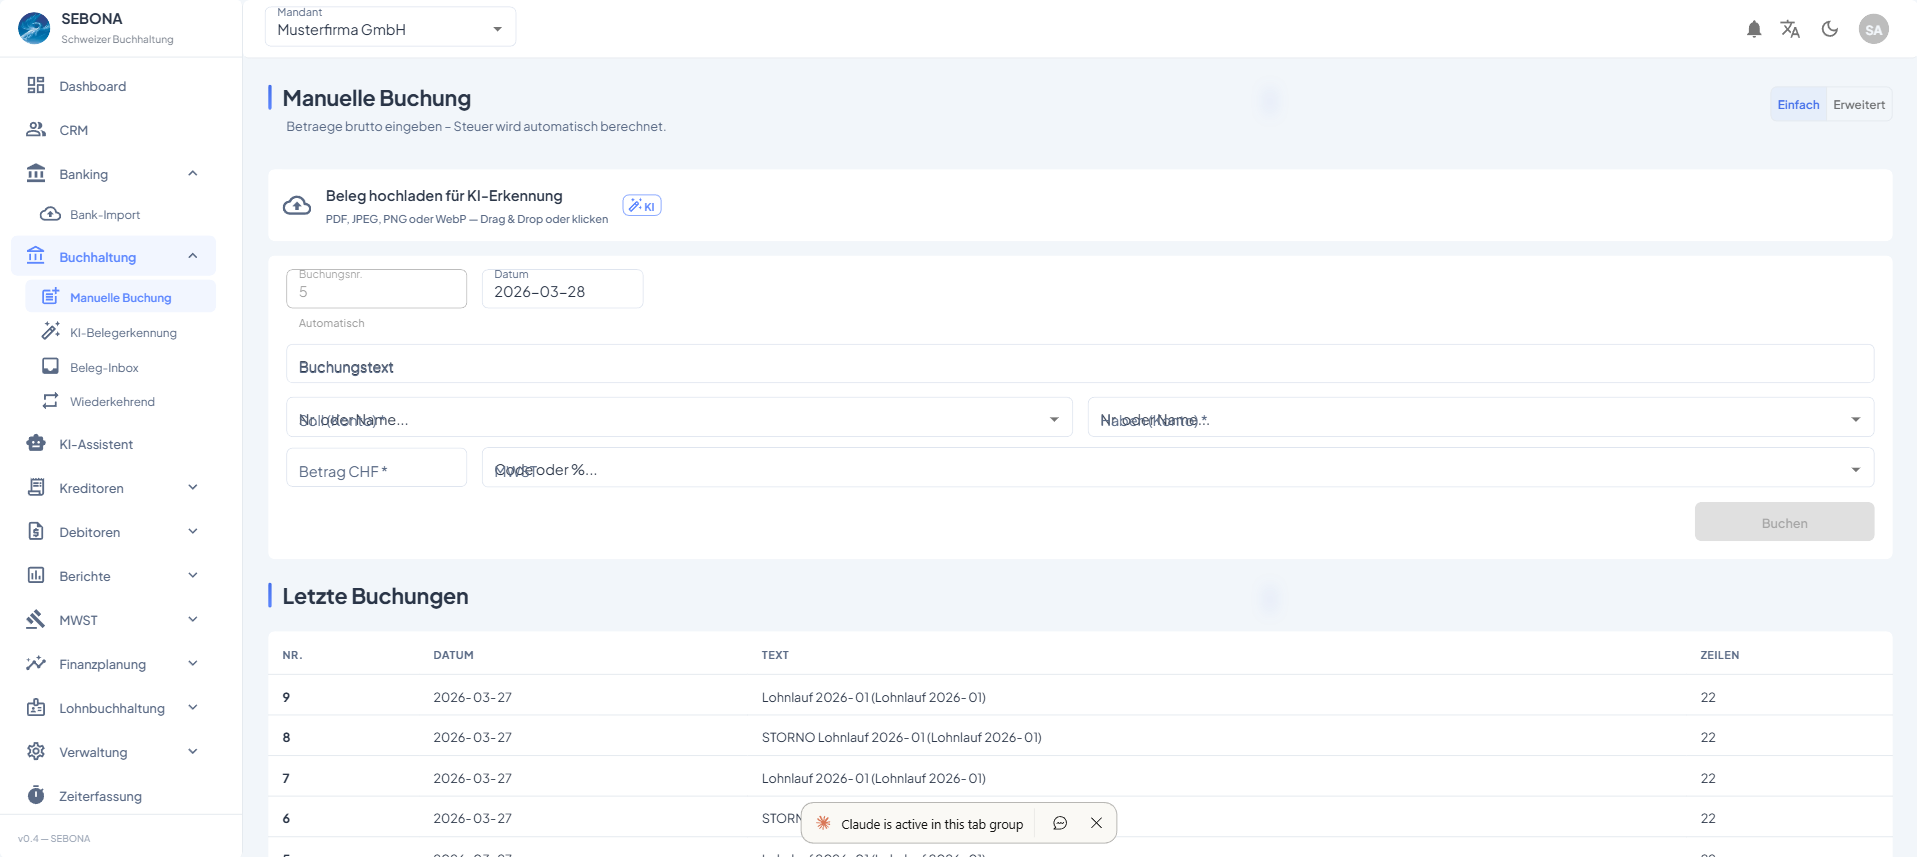Image resolution: width=1917 pixels, height=857 pixels.
Task: Toggle dark mode with moon icon
Action: (1829, 30)
